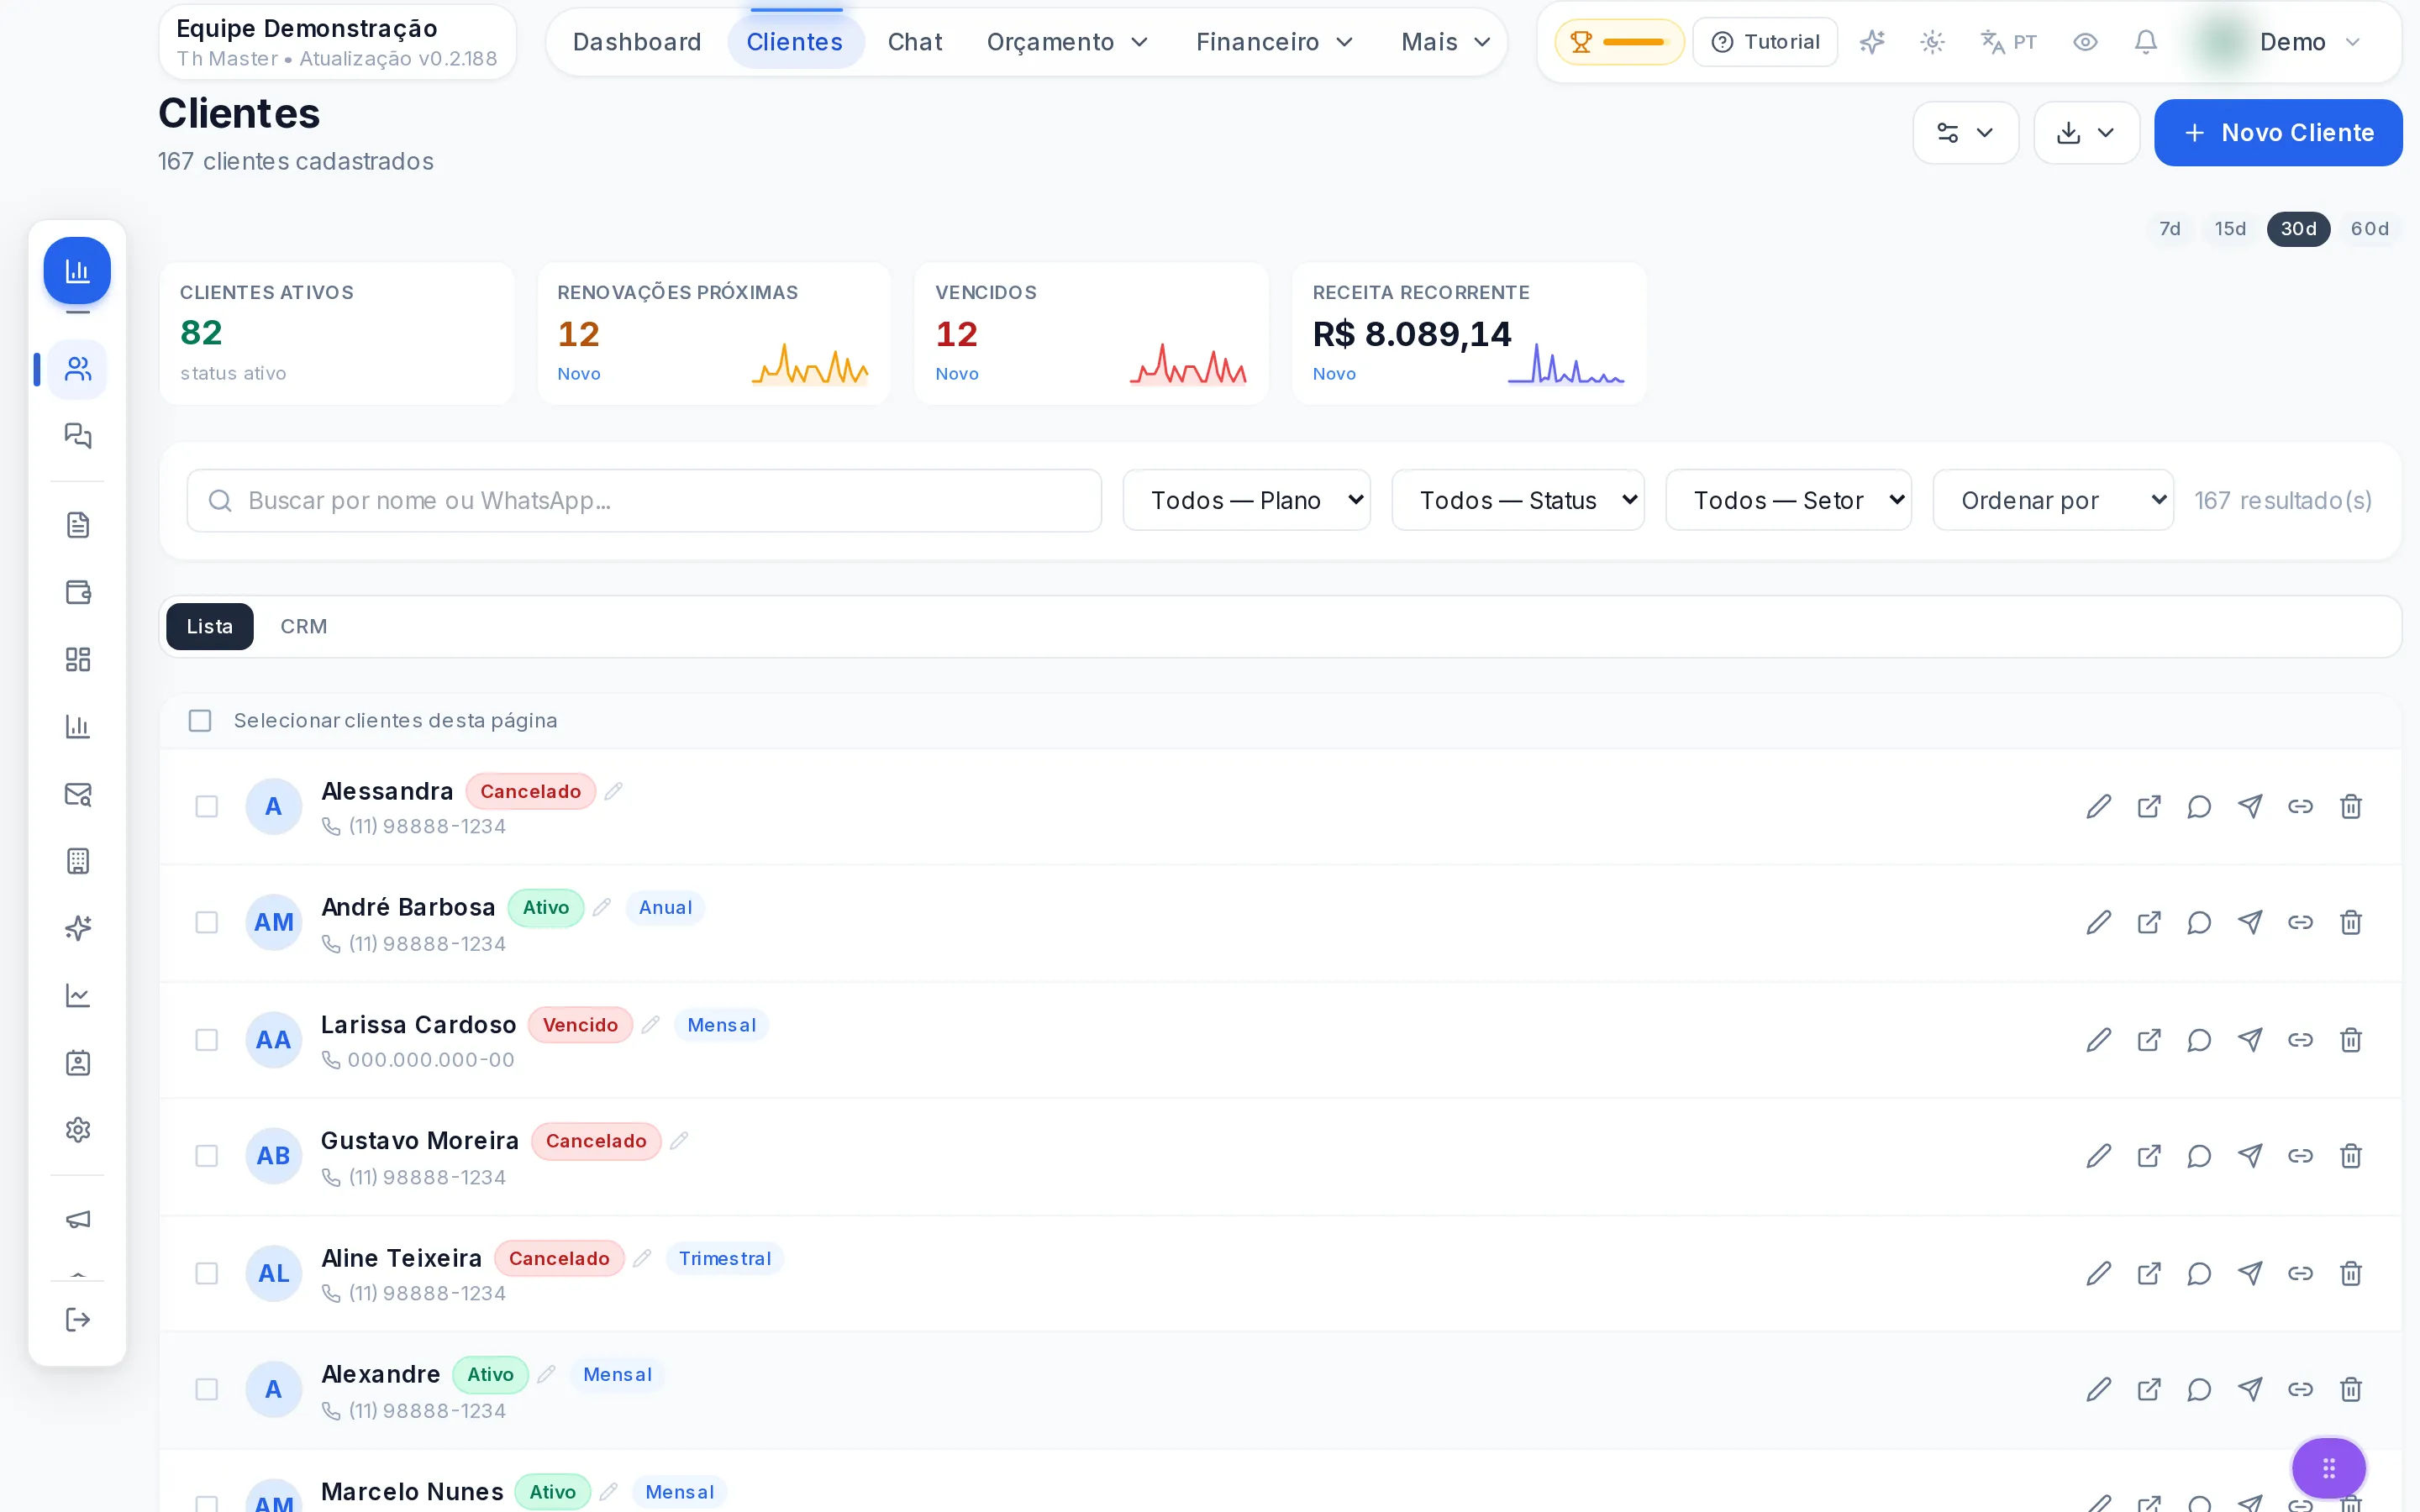Select the 60d period

[2369, 229]
